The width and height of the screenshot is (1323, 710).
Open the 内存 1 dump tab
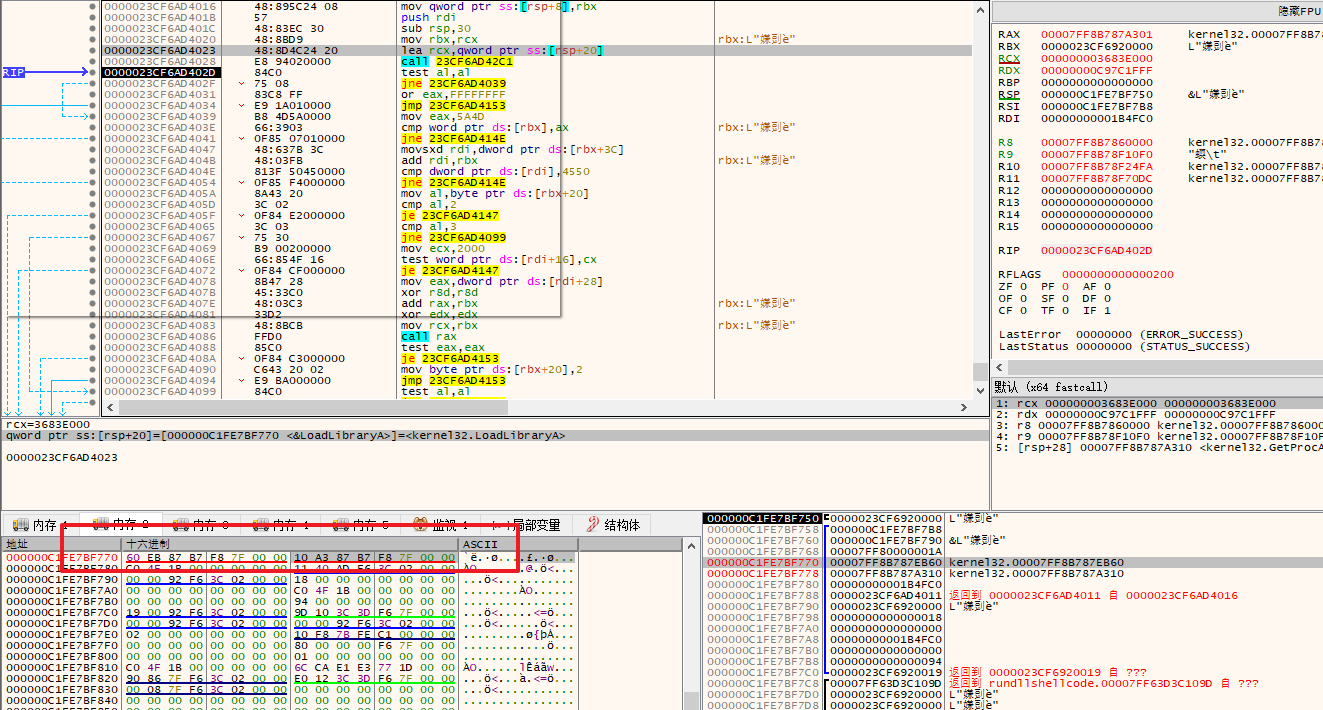point(40,524)
